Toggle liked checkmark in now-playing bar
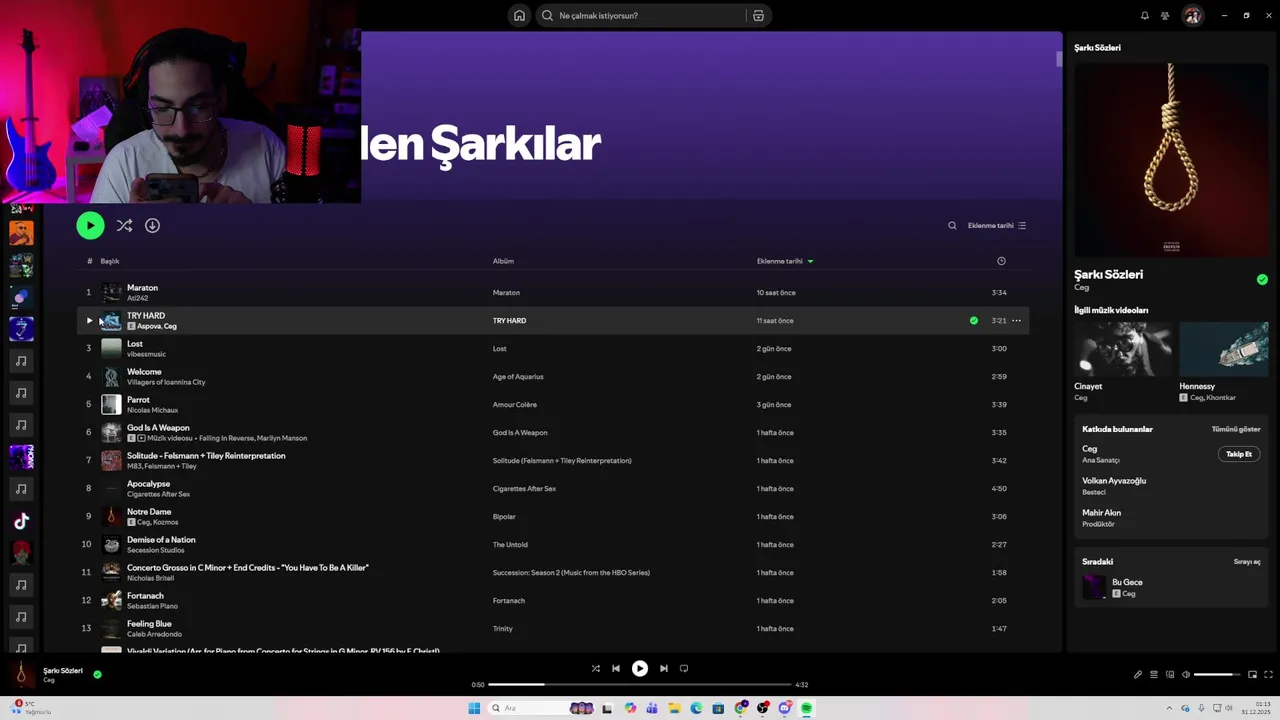This screenshot has height=720, width=1280. point(97,674)
